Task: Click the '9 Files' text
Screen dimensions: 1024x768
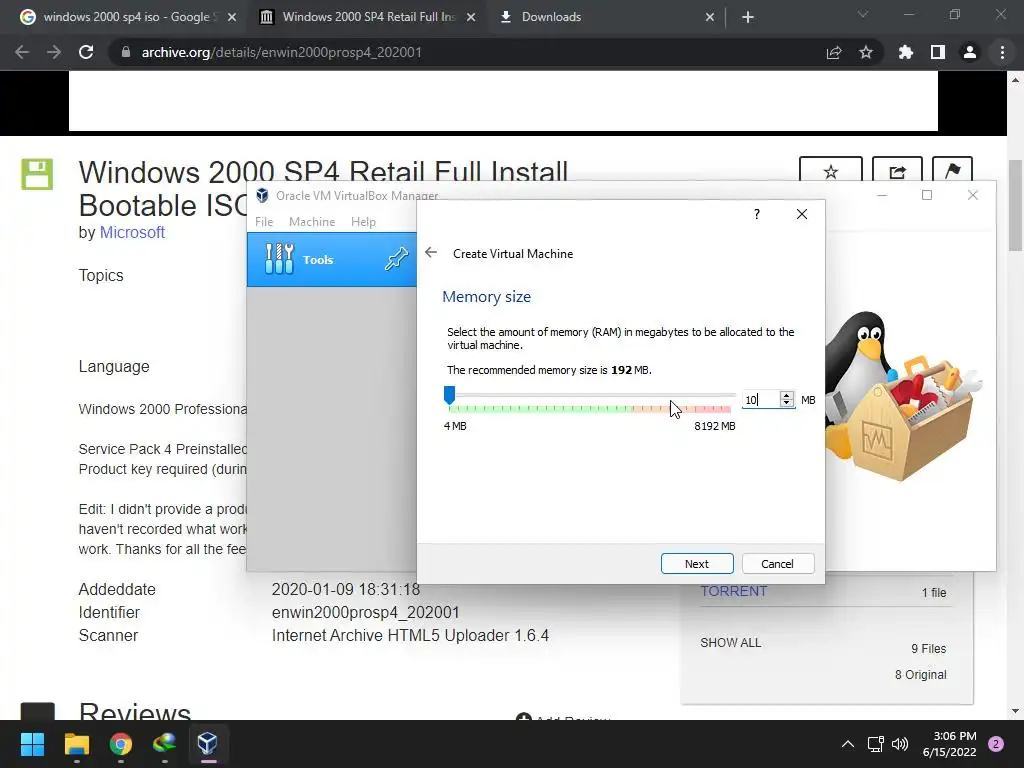Action: tap(929, 648)
